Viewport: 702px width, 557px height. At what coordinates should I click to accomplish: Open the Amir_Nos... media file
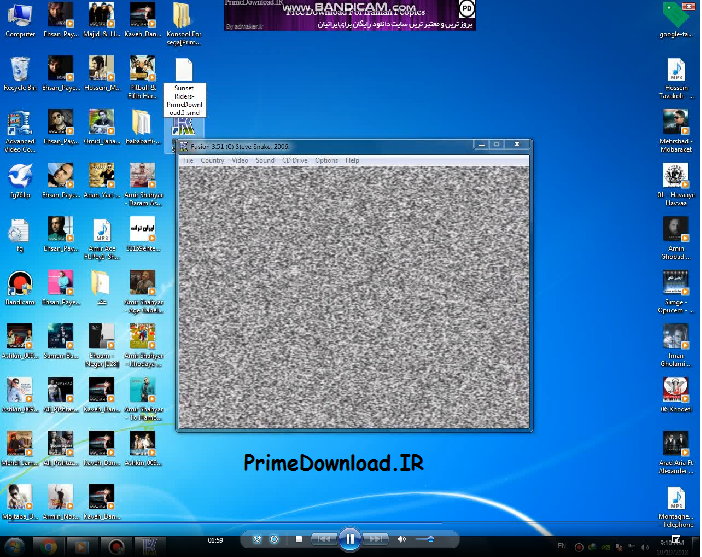60,502
